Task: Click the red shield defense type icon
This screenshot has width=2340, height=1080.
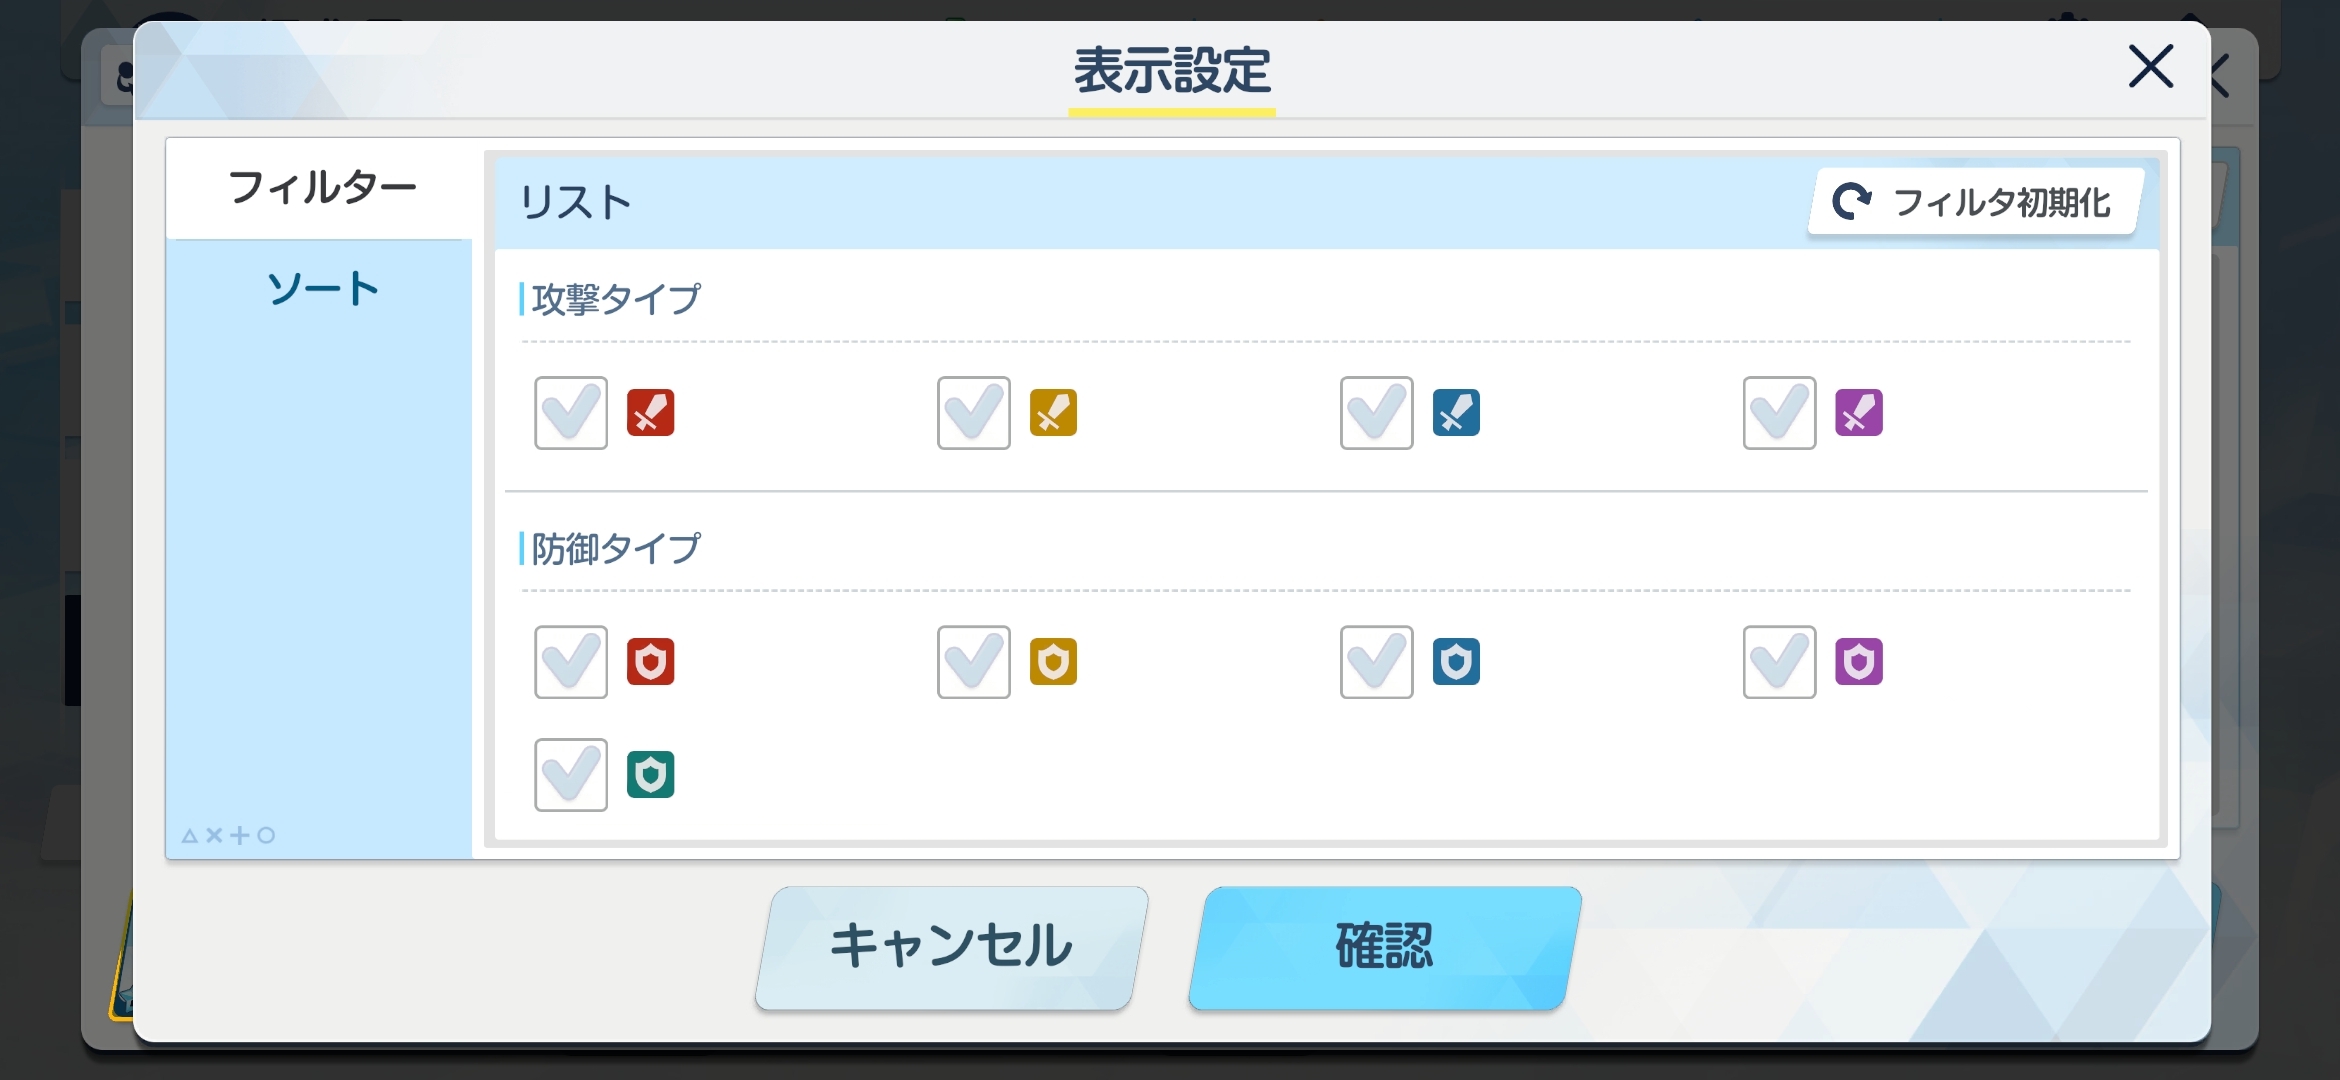Action: [x=650, y=662]
